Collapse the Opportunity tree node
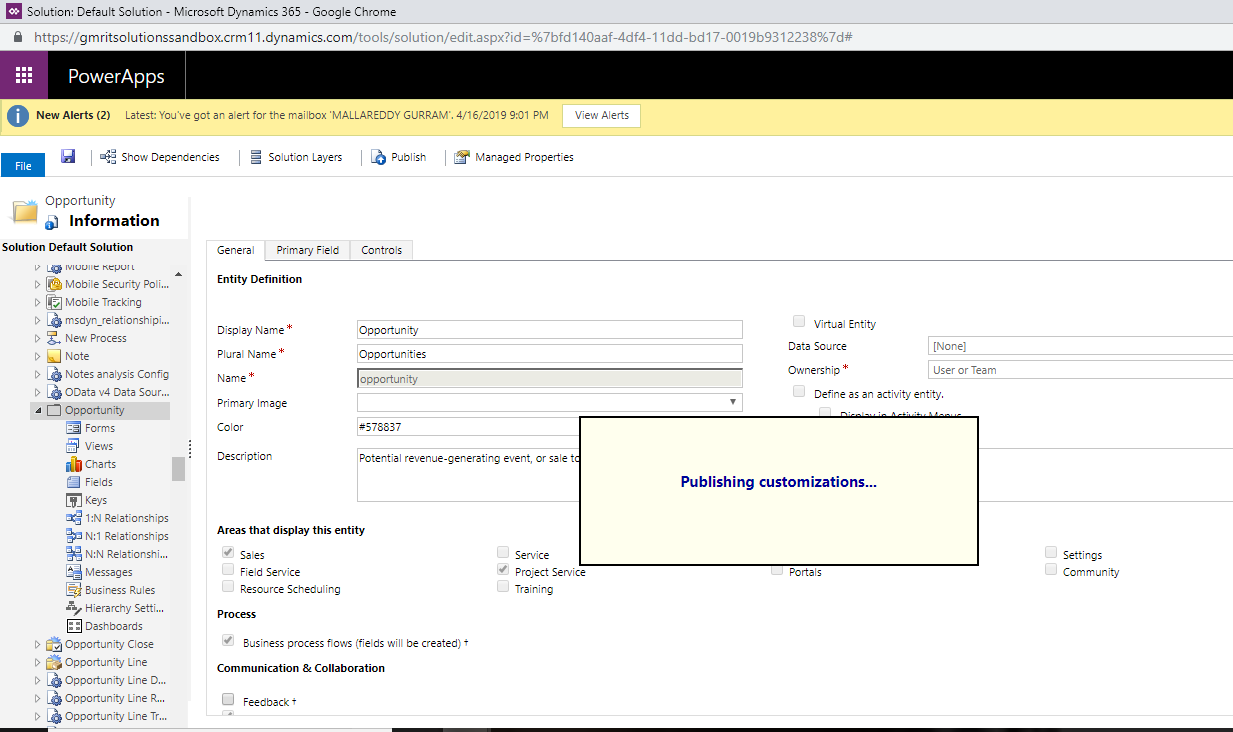This screenshot has height=732, width=1233. pos(39,410)
